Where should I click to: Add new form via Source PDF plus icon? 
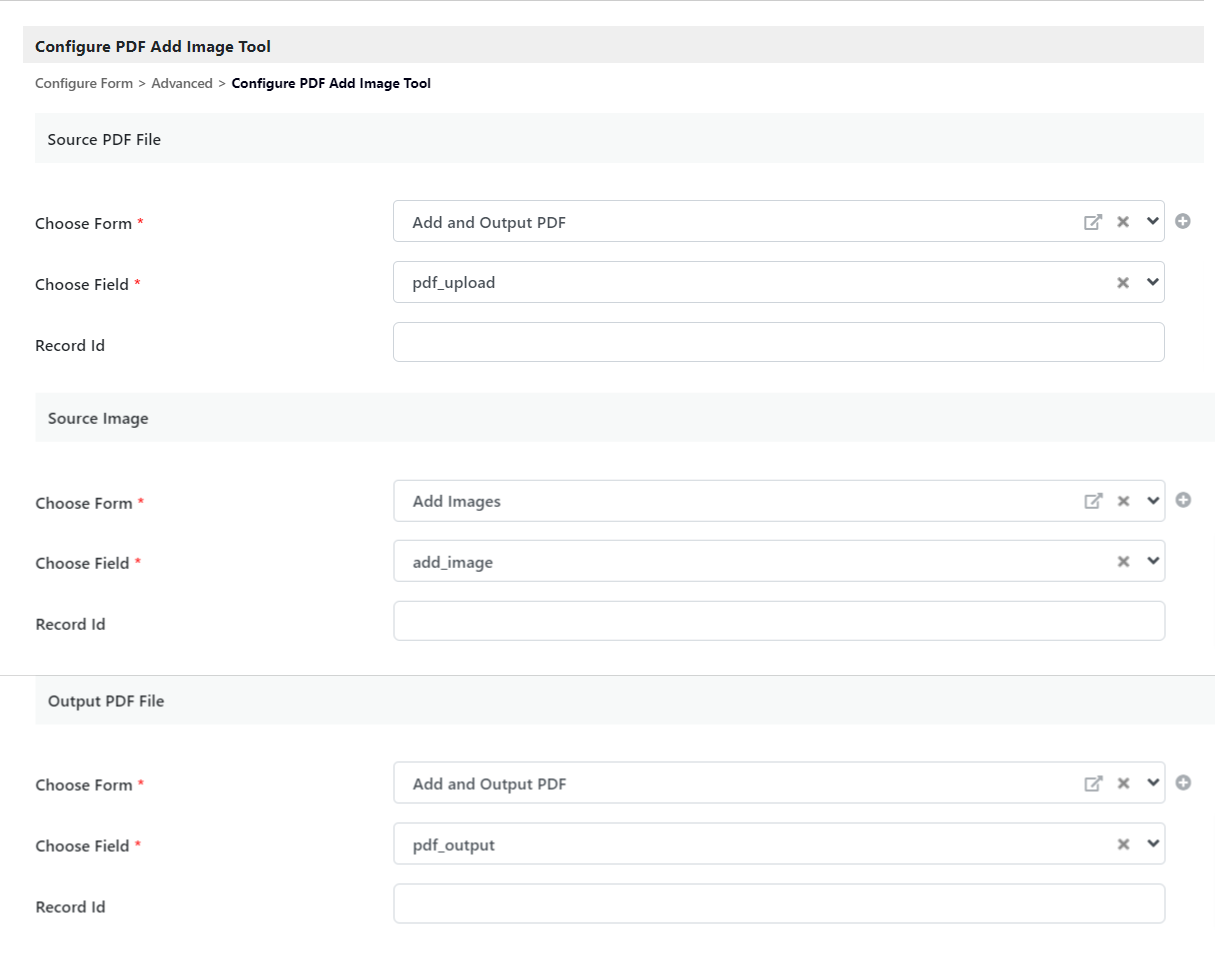1183,221
